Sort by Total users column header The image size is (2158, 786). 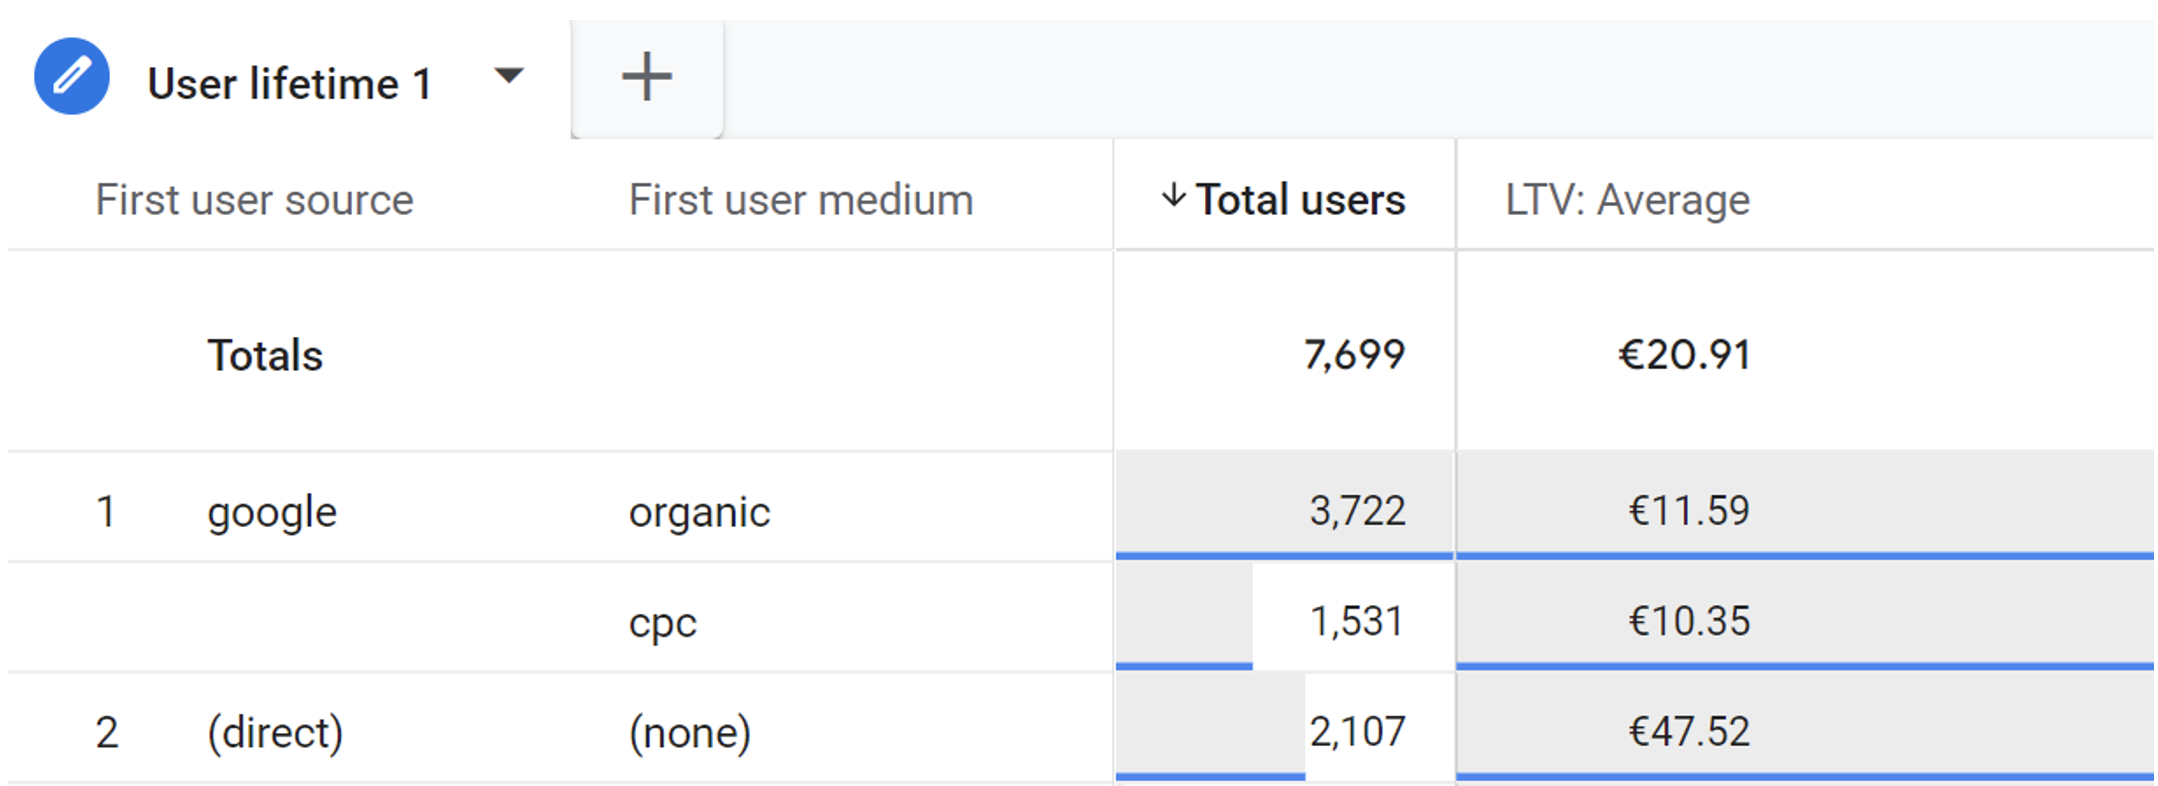point(1300,200)
